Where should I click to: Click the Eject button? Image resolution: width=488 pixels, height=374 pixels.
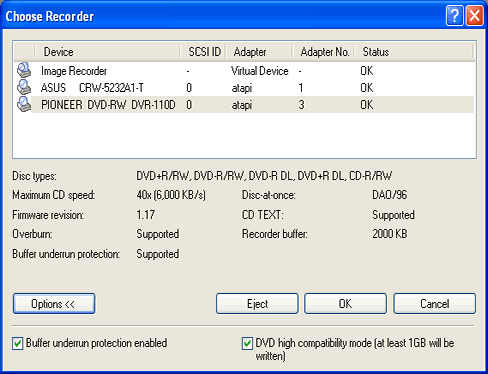click(257, 304)
